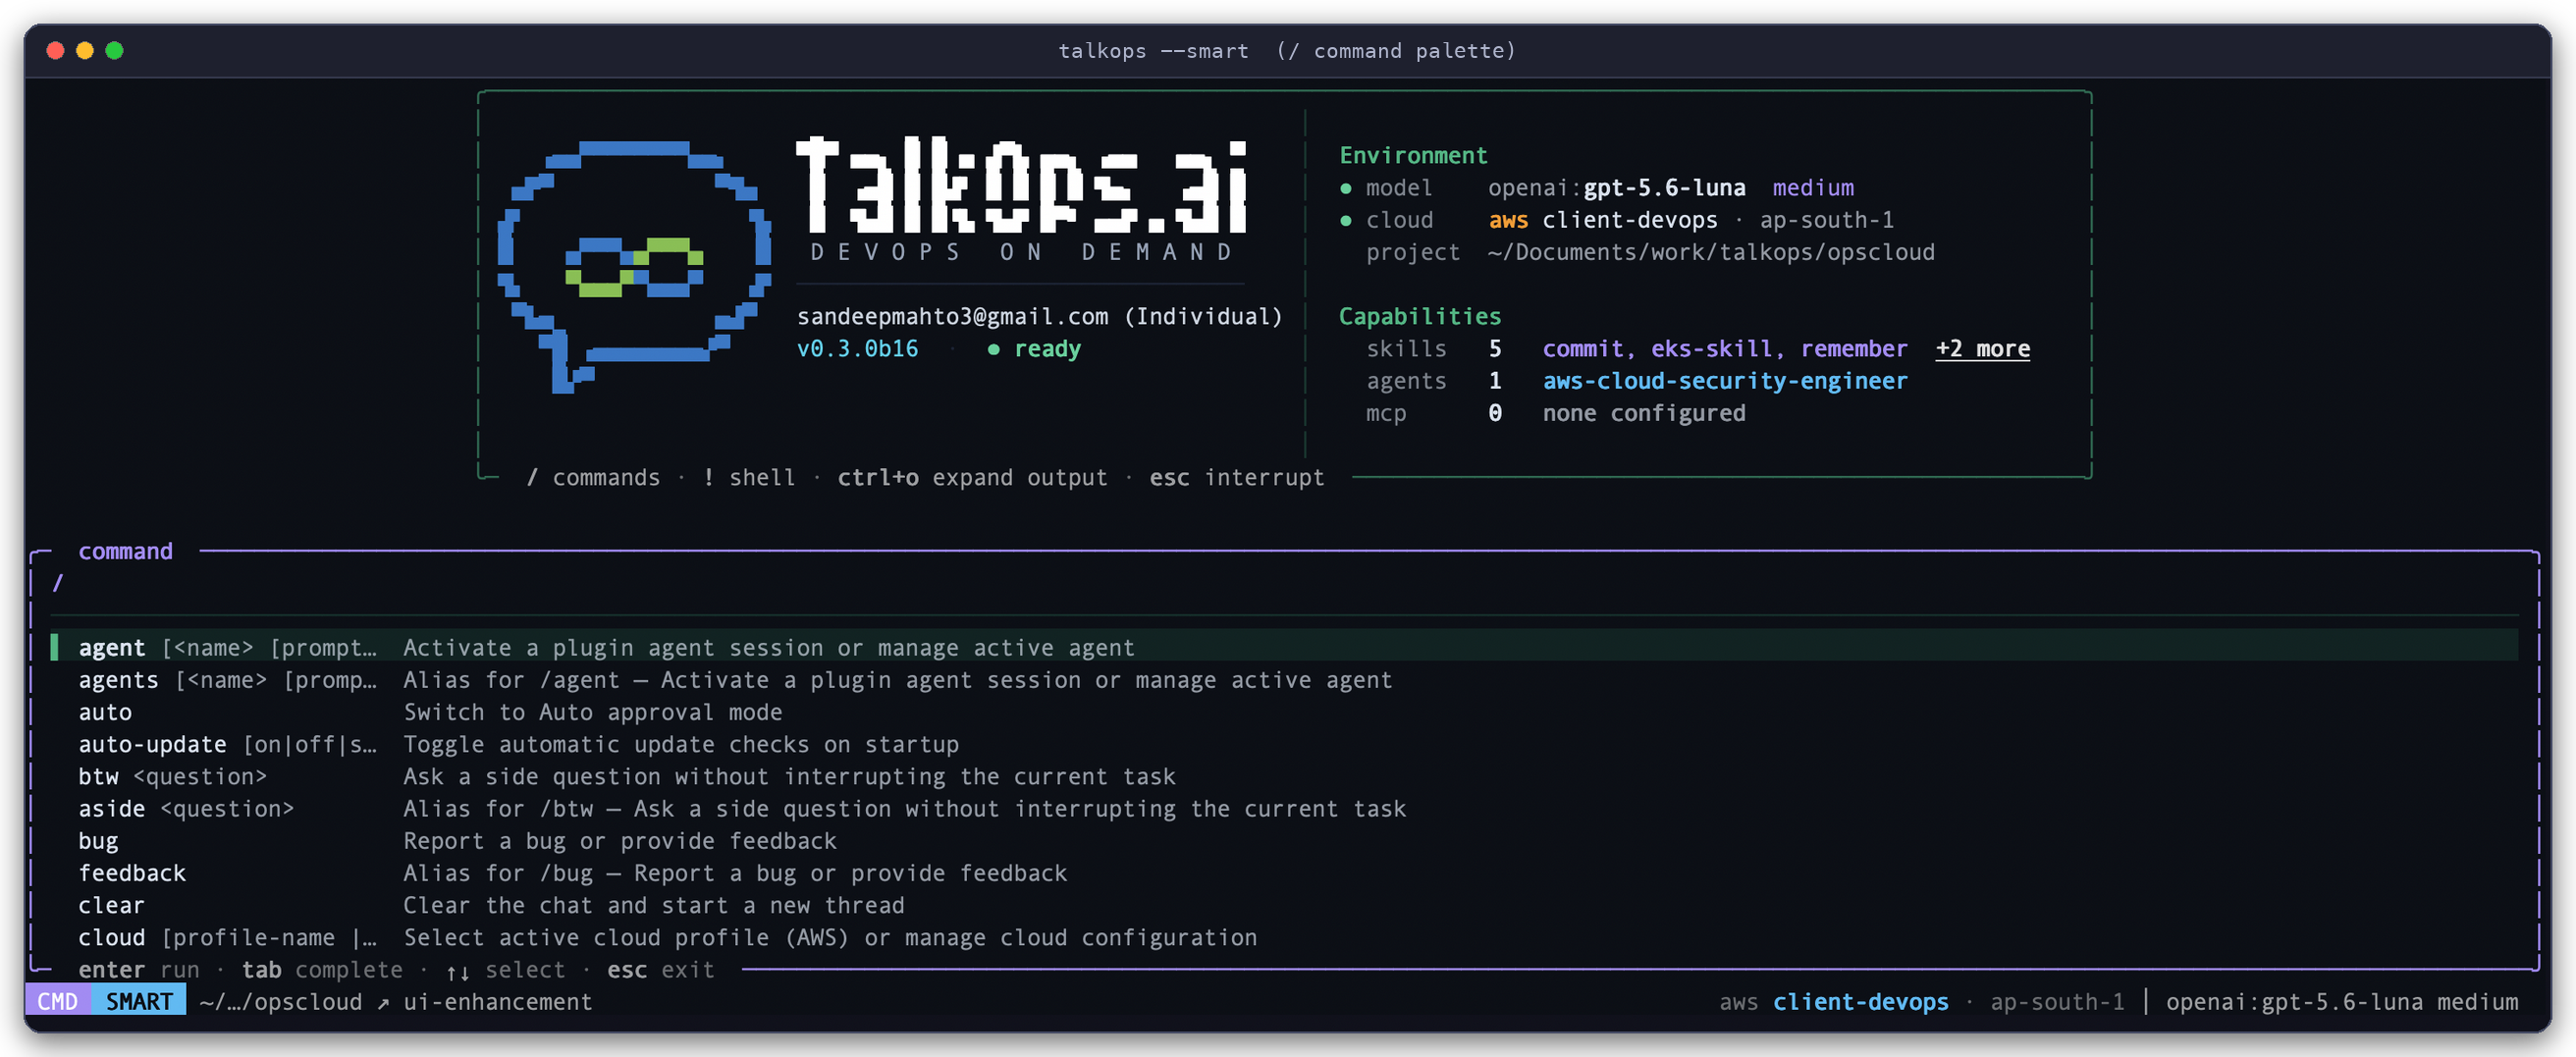Screen dimensions: 2576x1057
Task: Click the 'aws-cloud-security-engineer' agent name
Action: [1724, 381]
